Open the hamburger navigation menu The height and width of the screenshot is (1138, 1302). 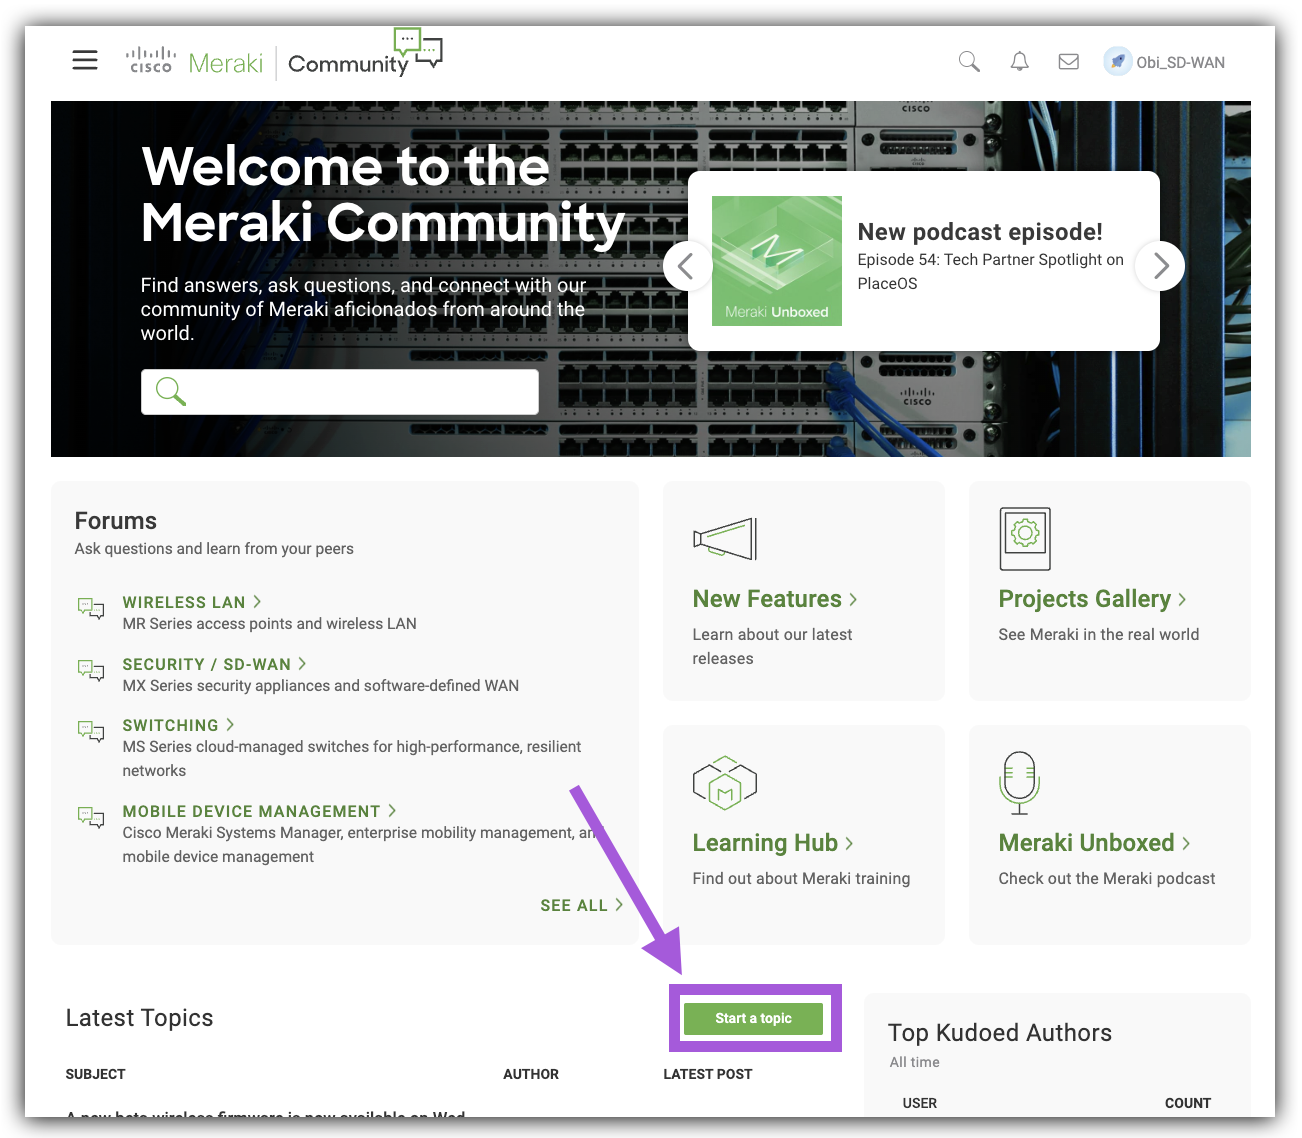[x=85, y=60]
